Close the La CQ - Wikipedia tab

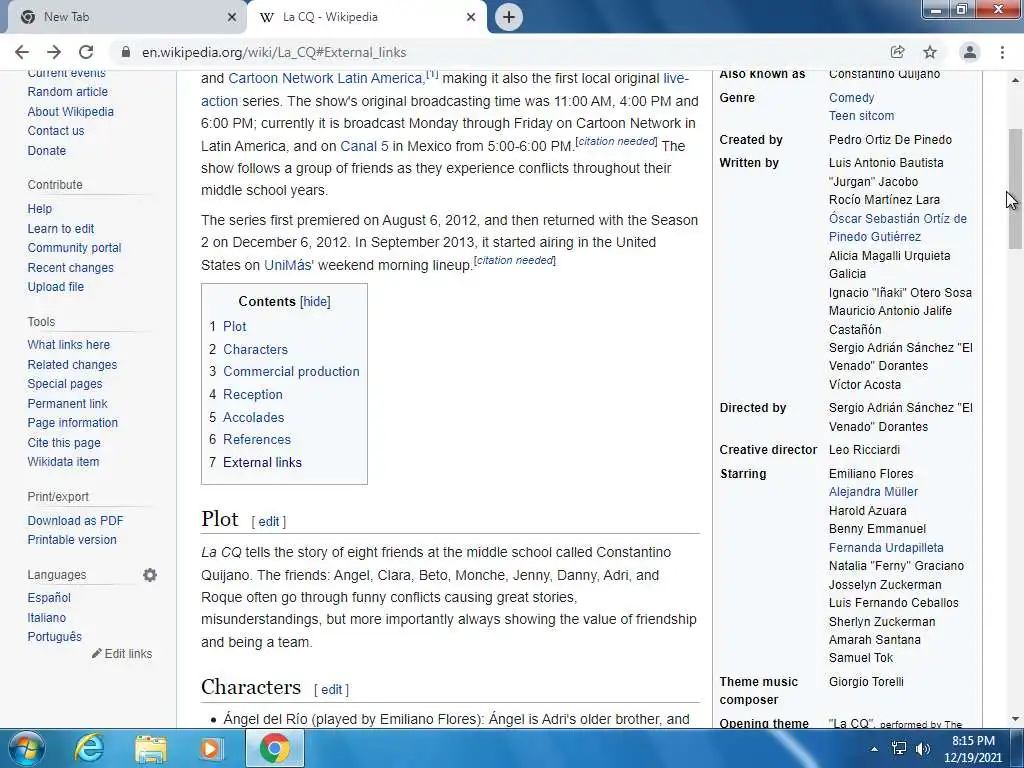click(x=471, y=17)
